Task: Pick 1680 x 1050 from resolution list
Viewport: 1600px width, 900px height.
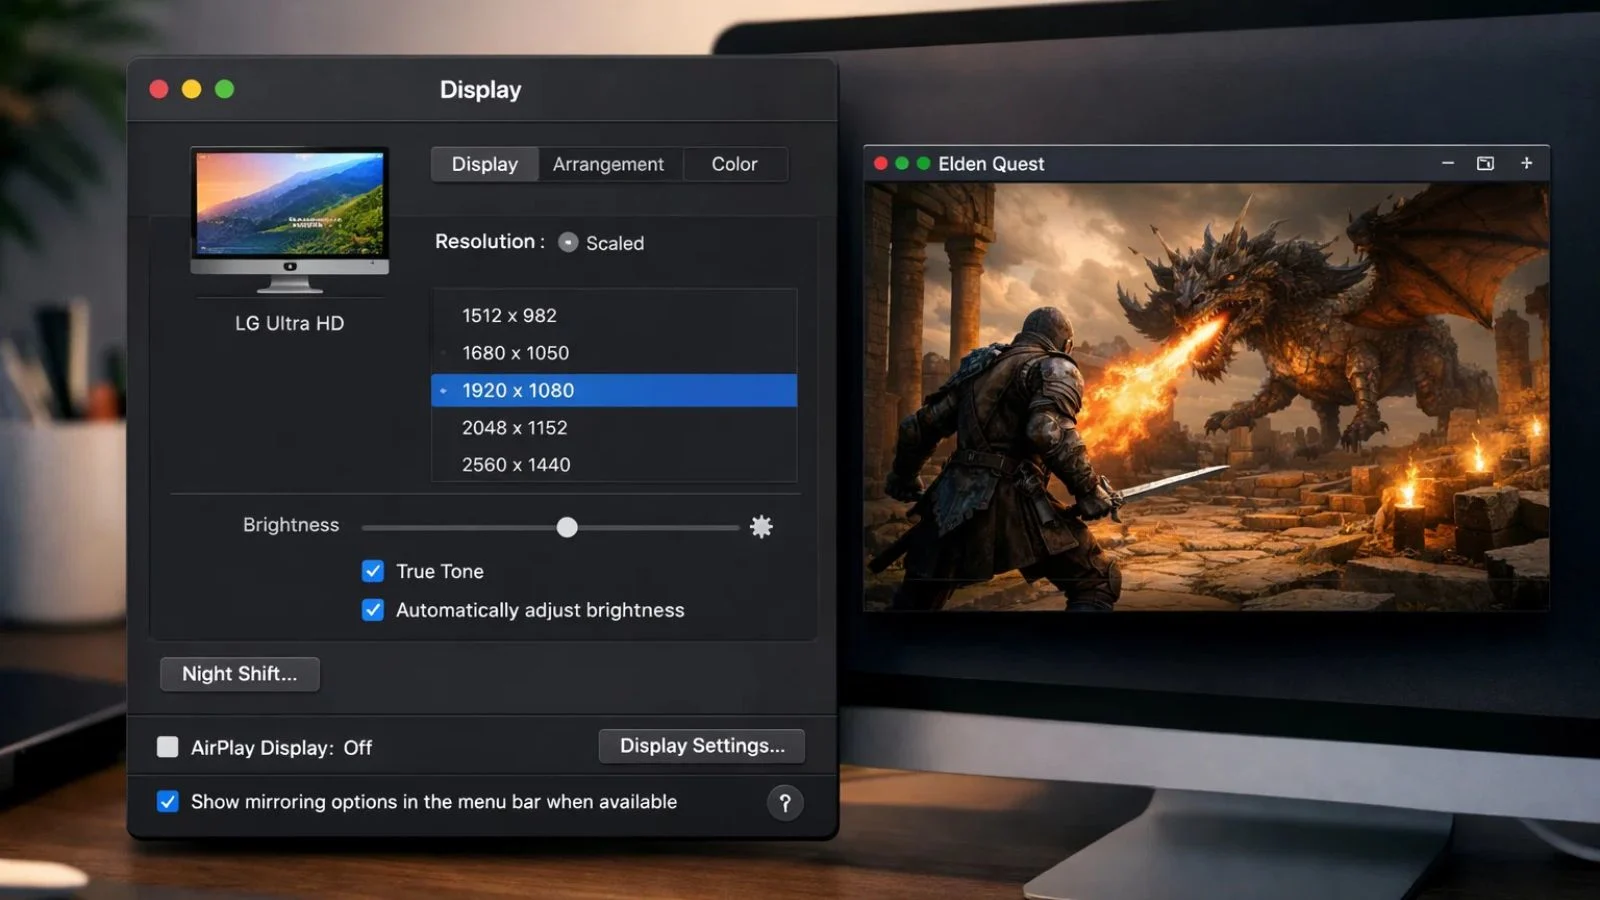Action: tap(515, 353)
